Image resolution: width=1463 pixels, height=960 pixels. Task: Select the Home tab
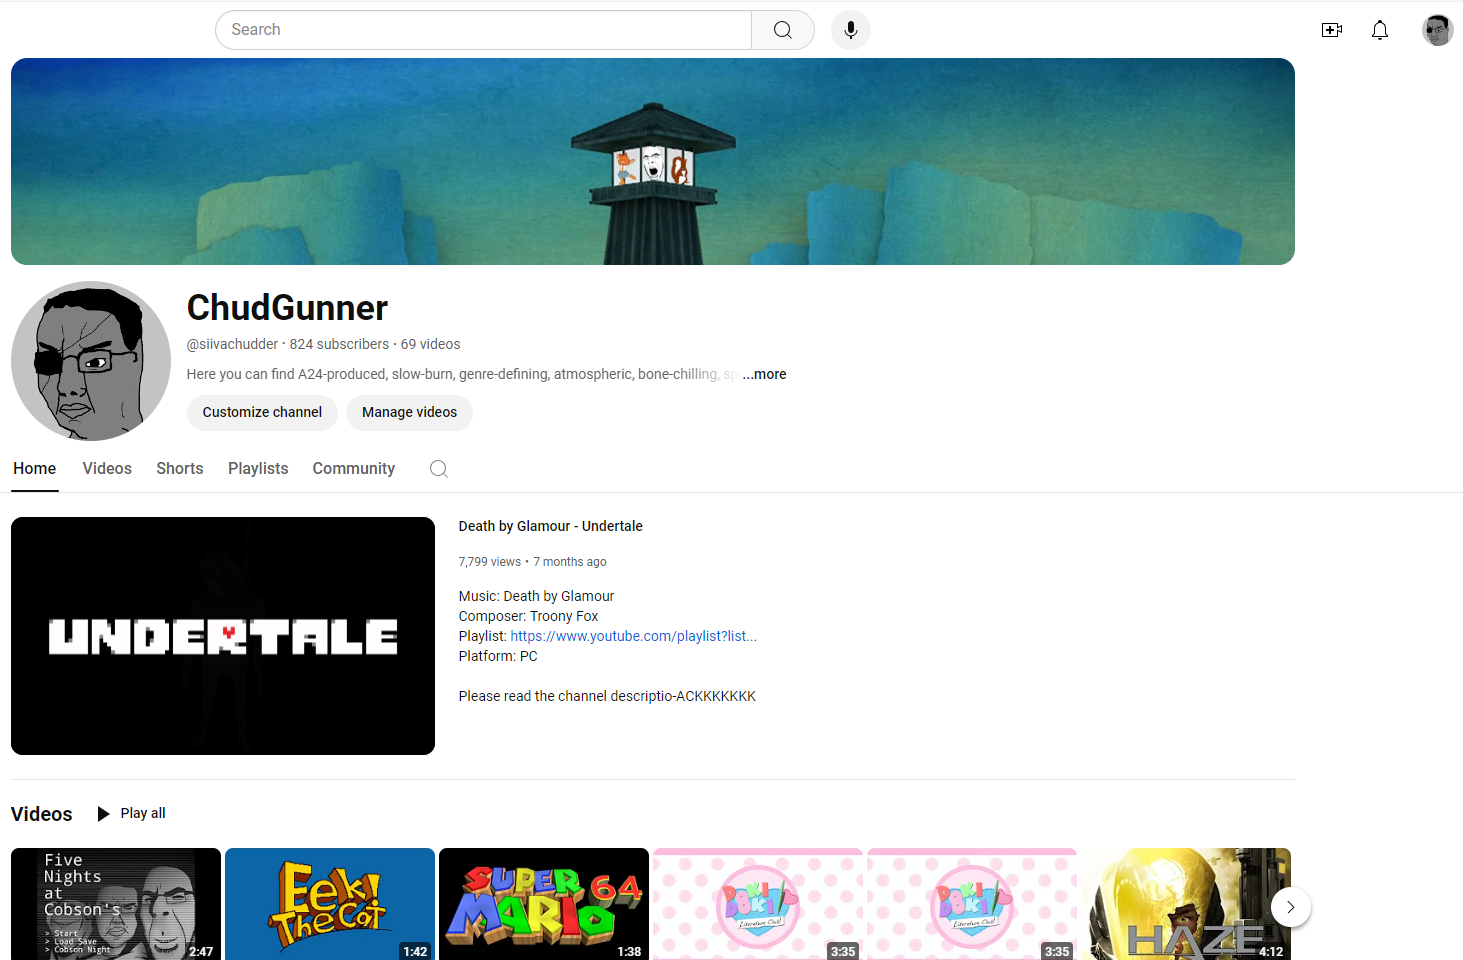pyautogui.click(x=35, y=468)
